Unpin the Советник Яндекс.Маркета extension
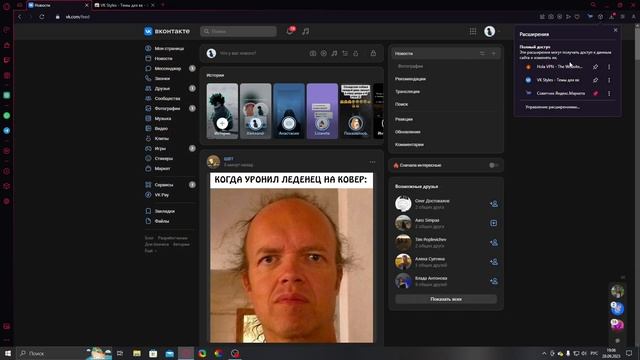The height and width of the screenshot is (360, 640). tap(596, 93)
